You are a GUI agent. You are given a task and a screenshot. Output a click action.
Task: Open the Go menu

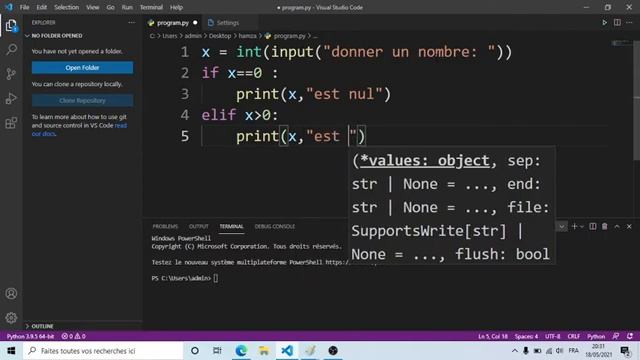click(110, 7)
